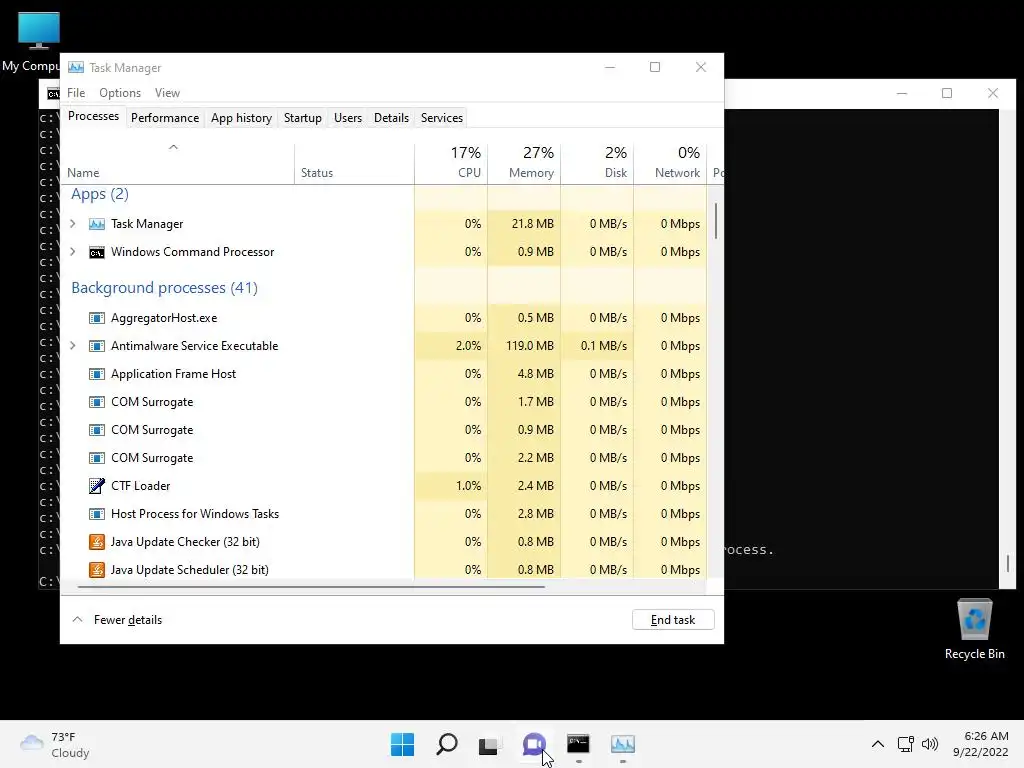Click the Application Frame Host icon

[97, 374]
